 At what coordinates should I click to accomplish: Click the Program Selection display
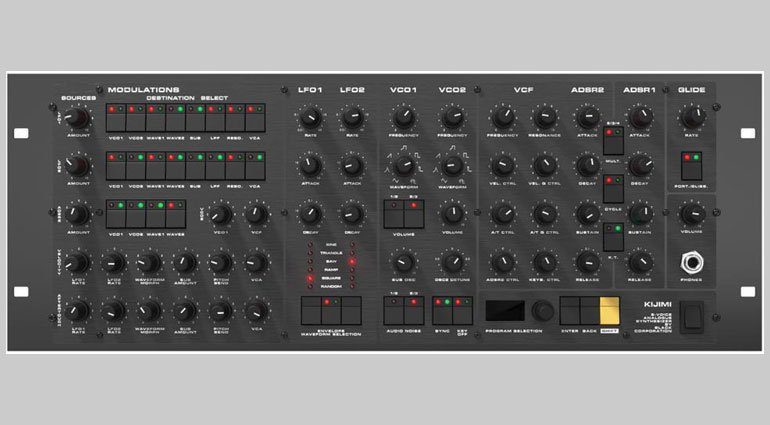pos(504,310)
